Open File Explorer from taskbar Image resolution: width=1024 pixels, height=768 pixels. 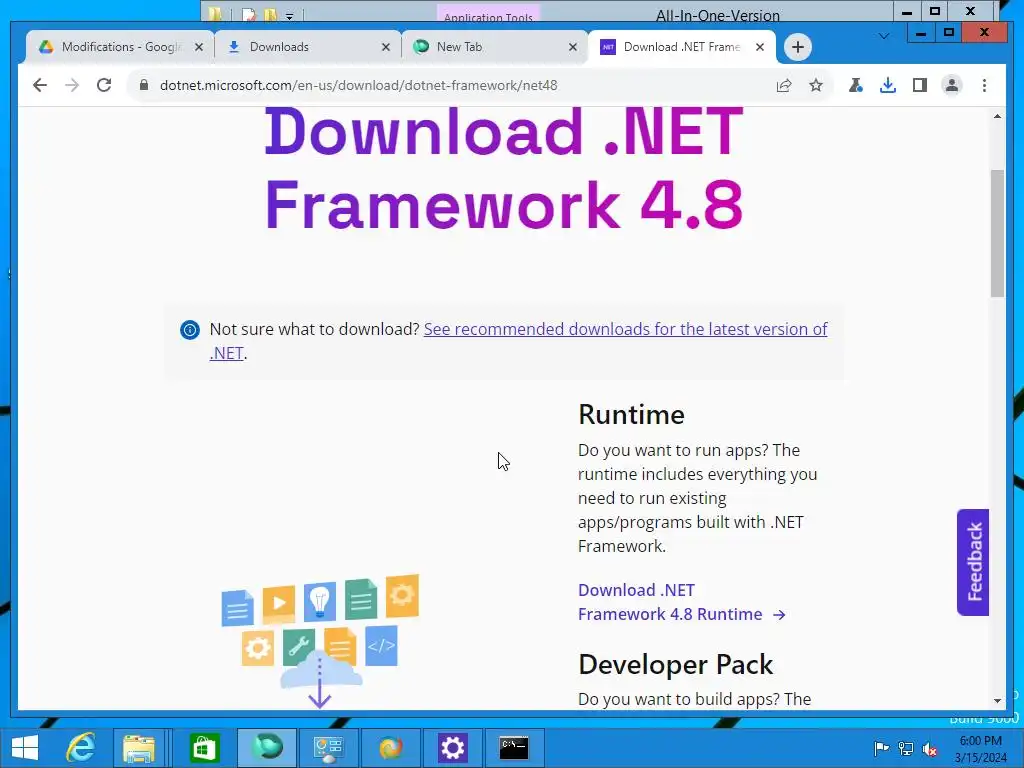point(139,747)
